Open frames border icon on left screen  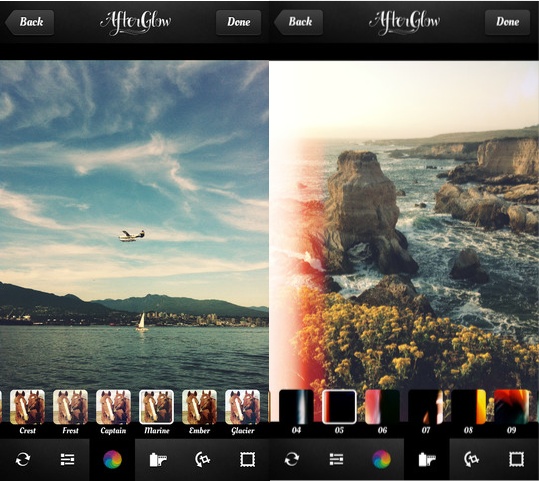coord(248,459)
